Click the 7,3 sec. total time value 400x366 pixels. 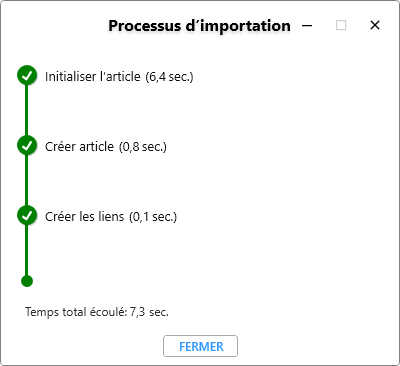[149, 312]
